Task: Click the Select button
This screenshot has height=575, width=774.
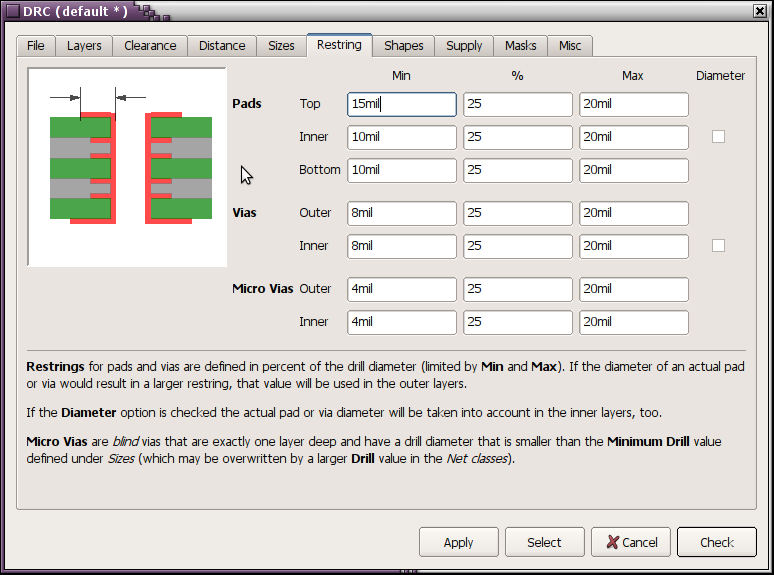Action: pyautogui.click(x=544, y=542)
